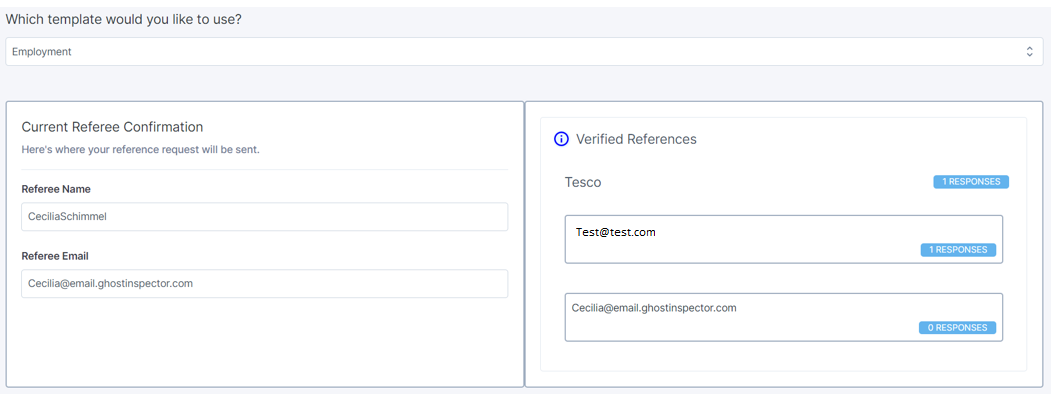The height and width of the screenshot is (394, 1054).
Task: Open the Employment template dropdown
Action: point(524,52)
